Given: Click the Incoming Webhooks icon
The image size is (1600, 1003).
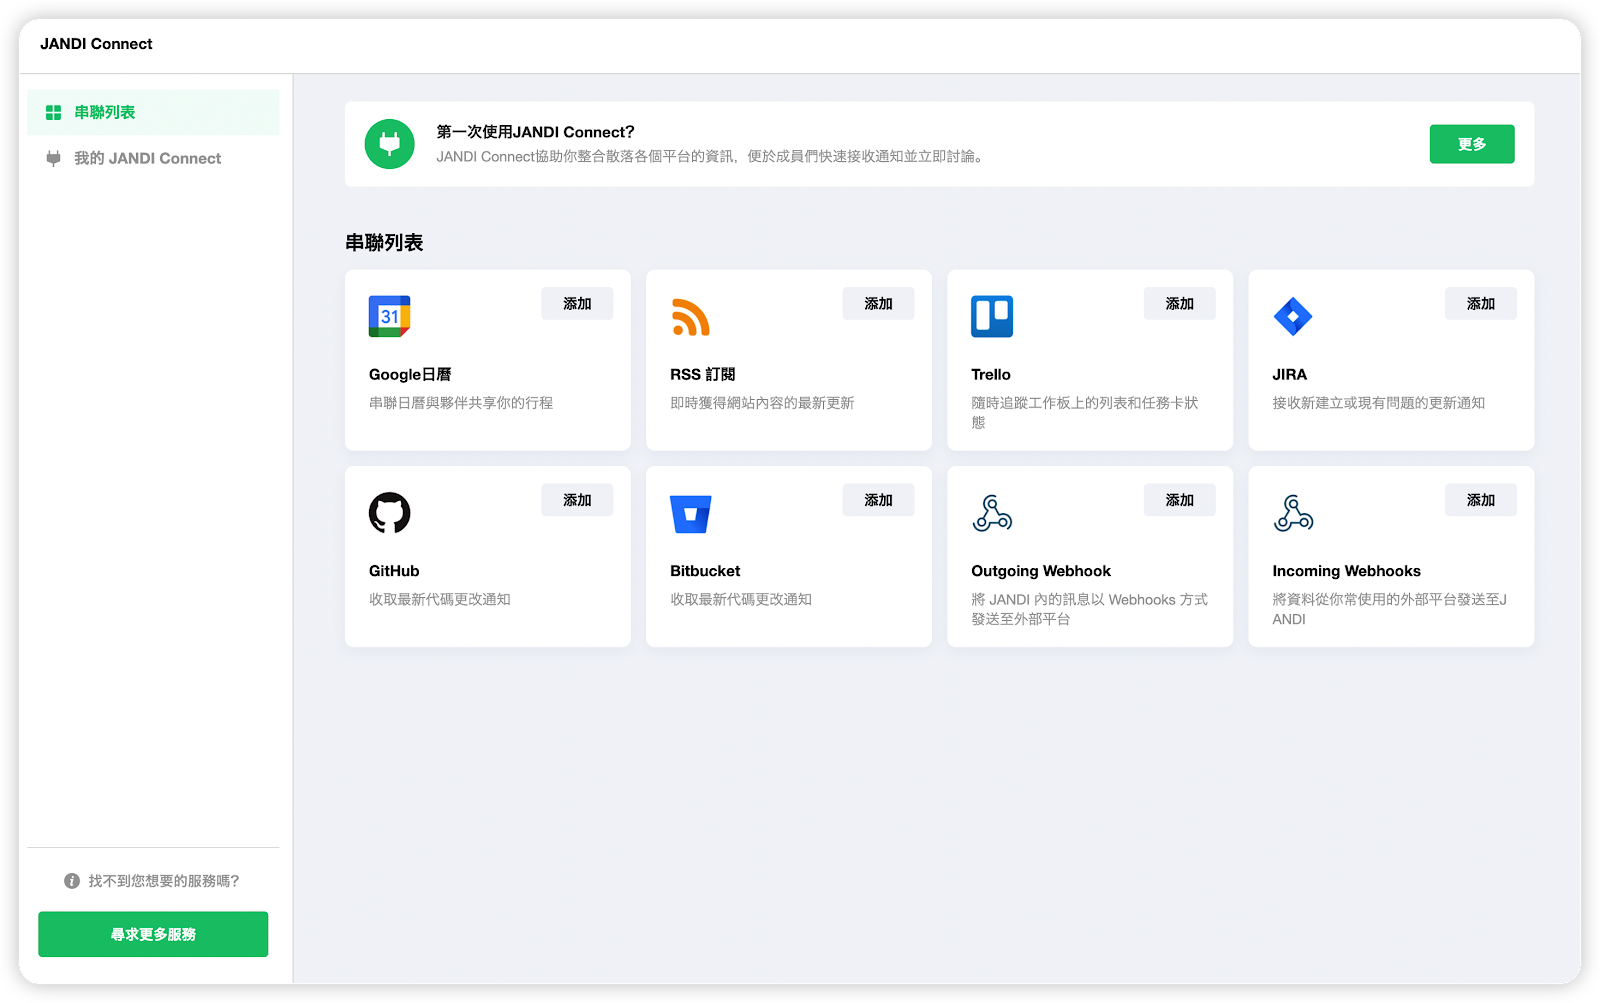Looking at the screenshot, I should (1293, 513).
